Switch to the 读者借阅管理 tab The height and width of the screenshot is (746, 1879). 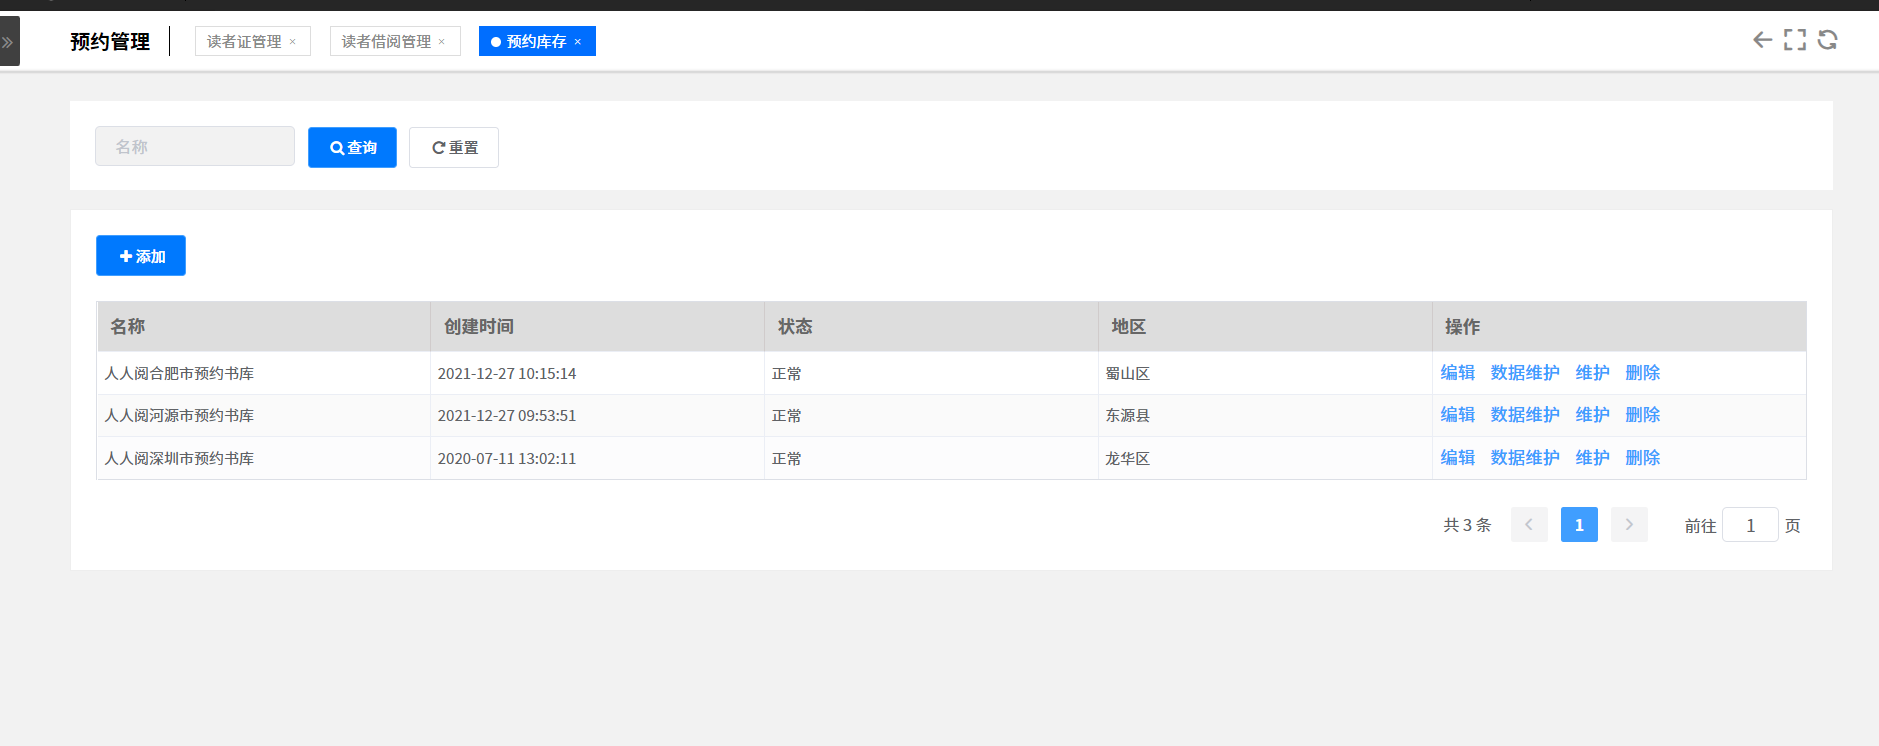tap(386, 42)
